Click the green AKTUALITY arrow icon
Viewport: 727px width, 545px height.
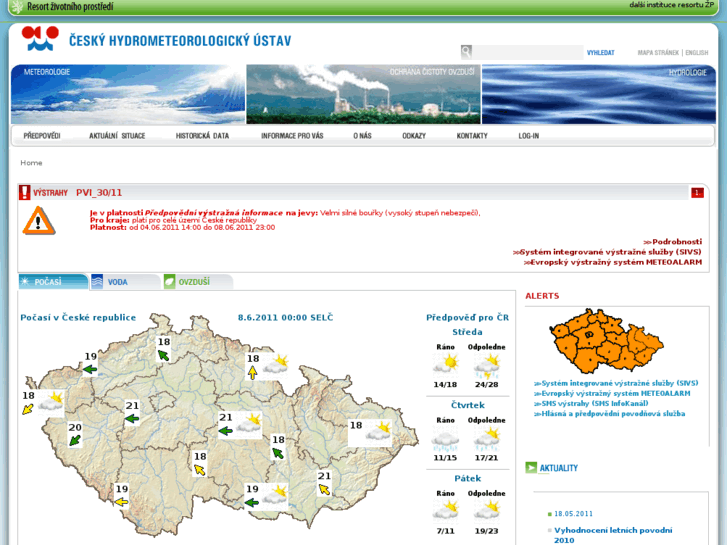(x=531, y=468)
